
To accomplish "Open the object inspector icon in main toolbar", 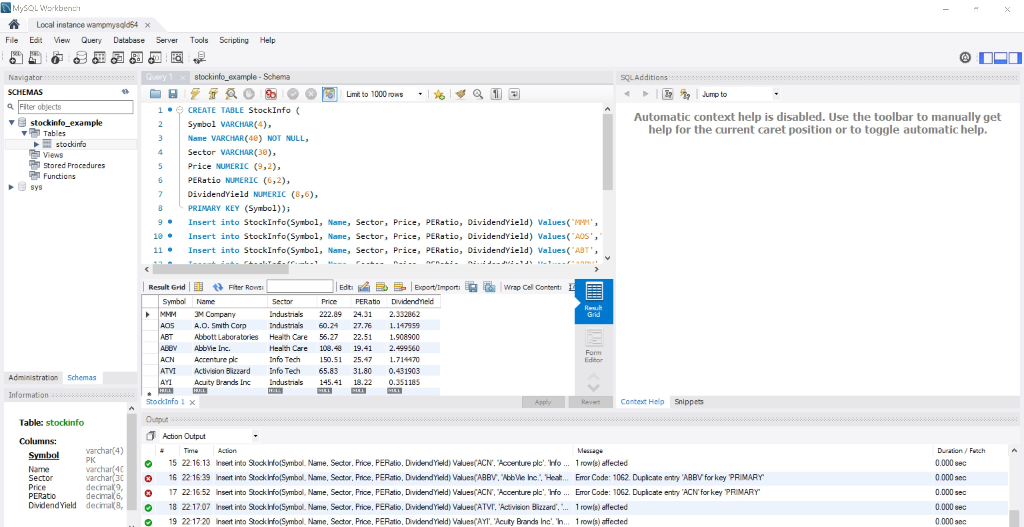I will tap(57, 57).
